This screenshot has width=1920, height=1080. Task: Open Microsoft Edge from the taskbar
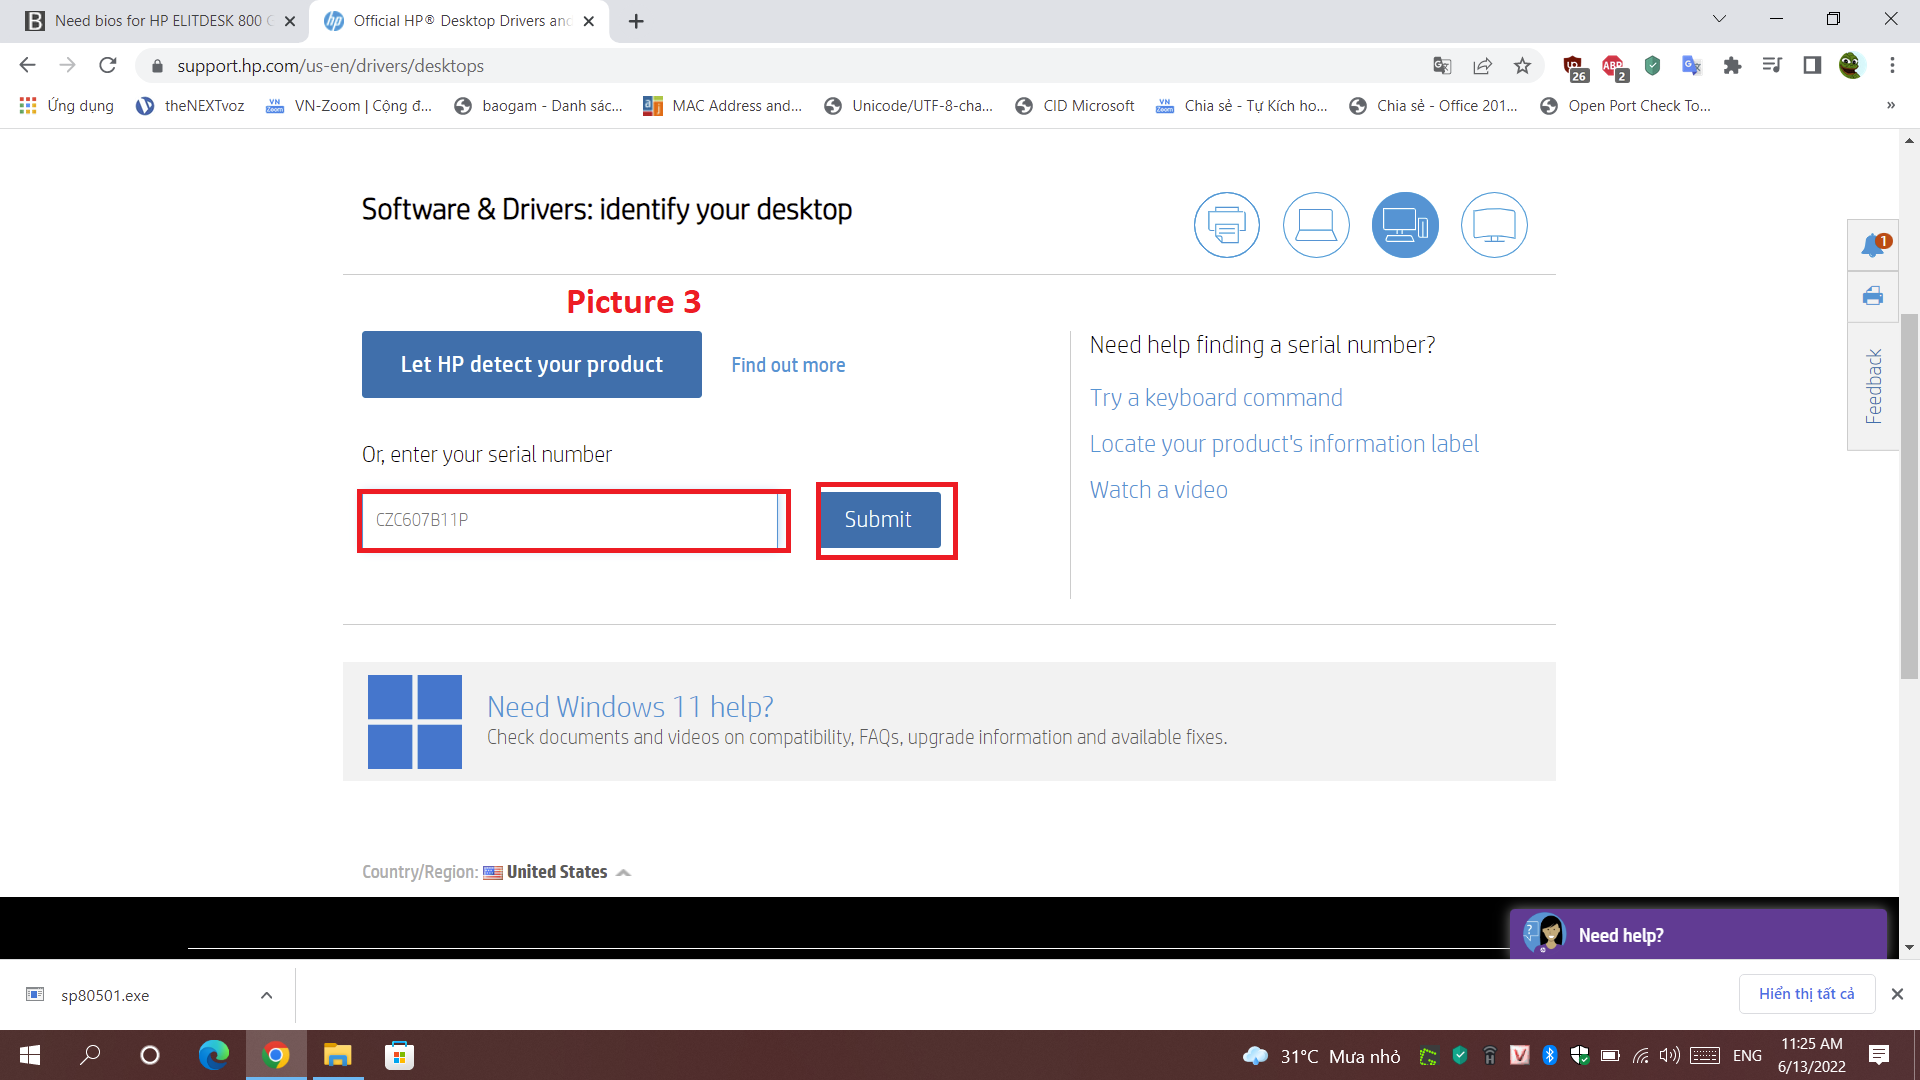pos(213,1055)
